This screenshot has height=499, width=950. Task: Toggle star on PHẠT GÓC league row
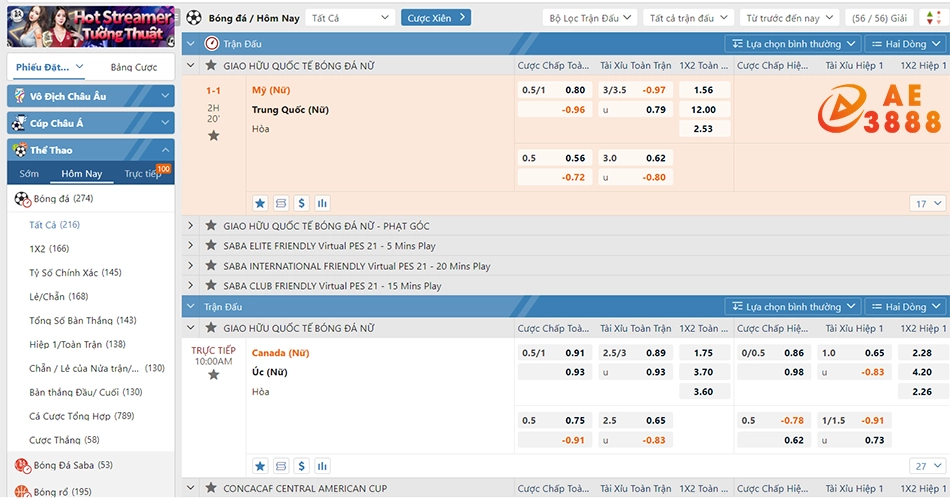point(211,226)
